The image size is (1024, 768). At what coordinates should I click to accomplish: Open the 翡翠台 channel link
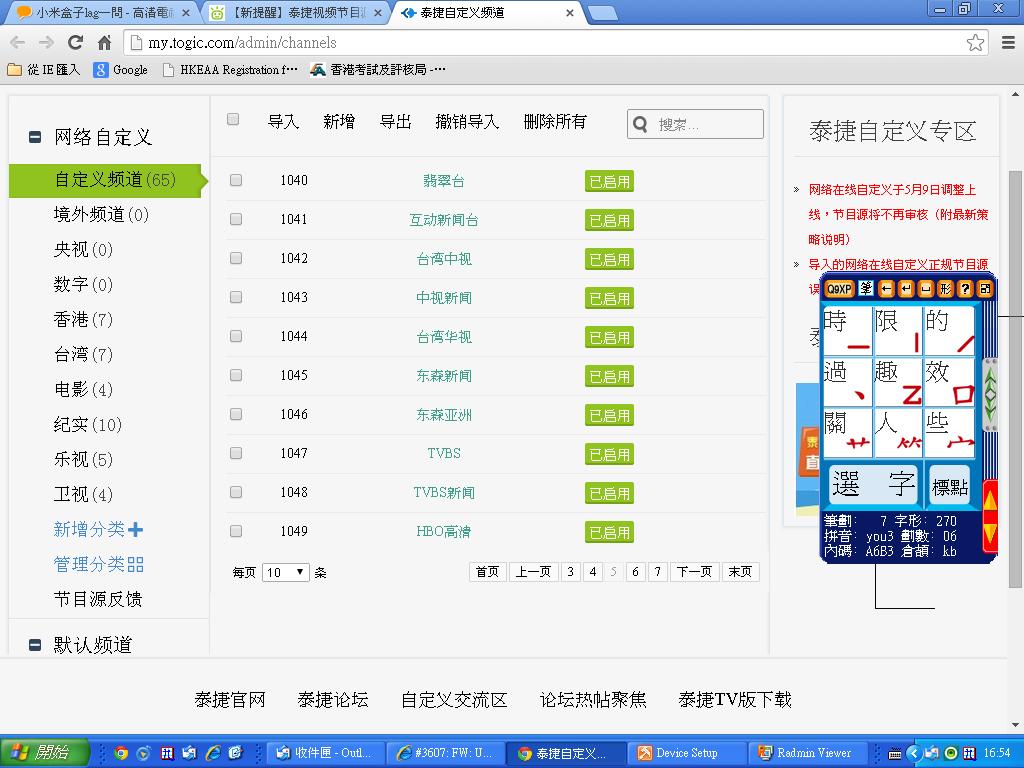444,181
